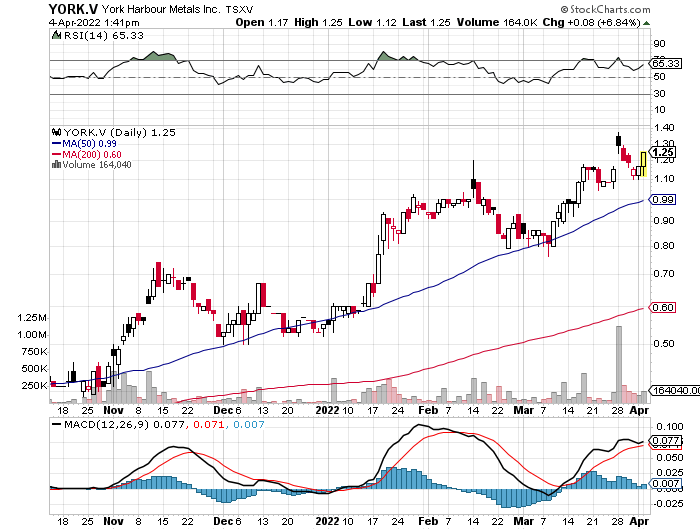The image size is (700, 530).
Task: Click the 0.60 MA(200) price tag
Action: tap(663, 308)
